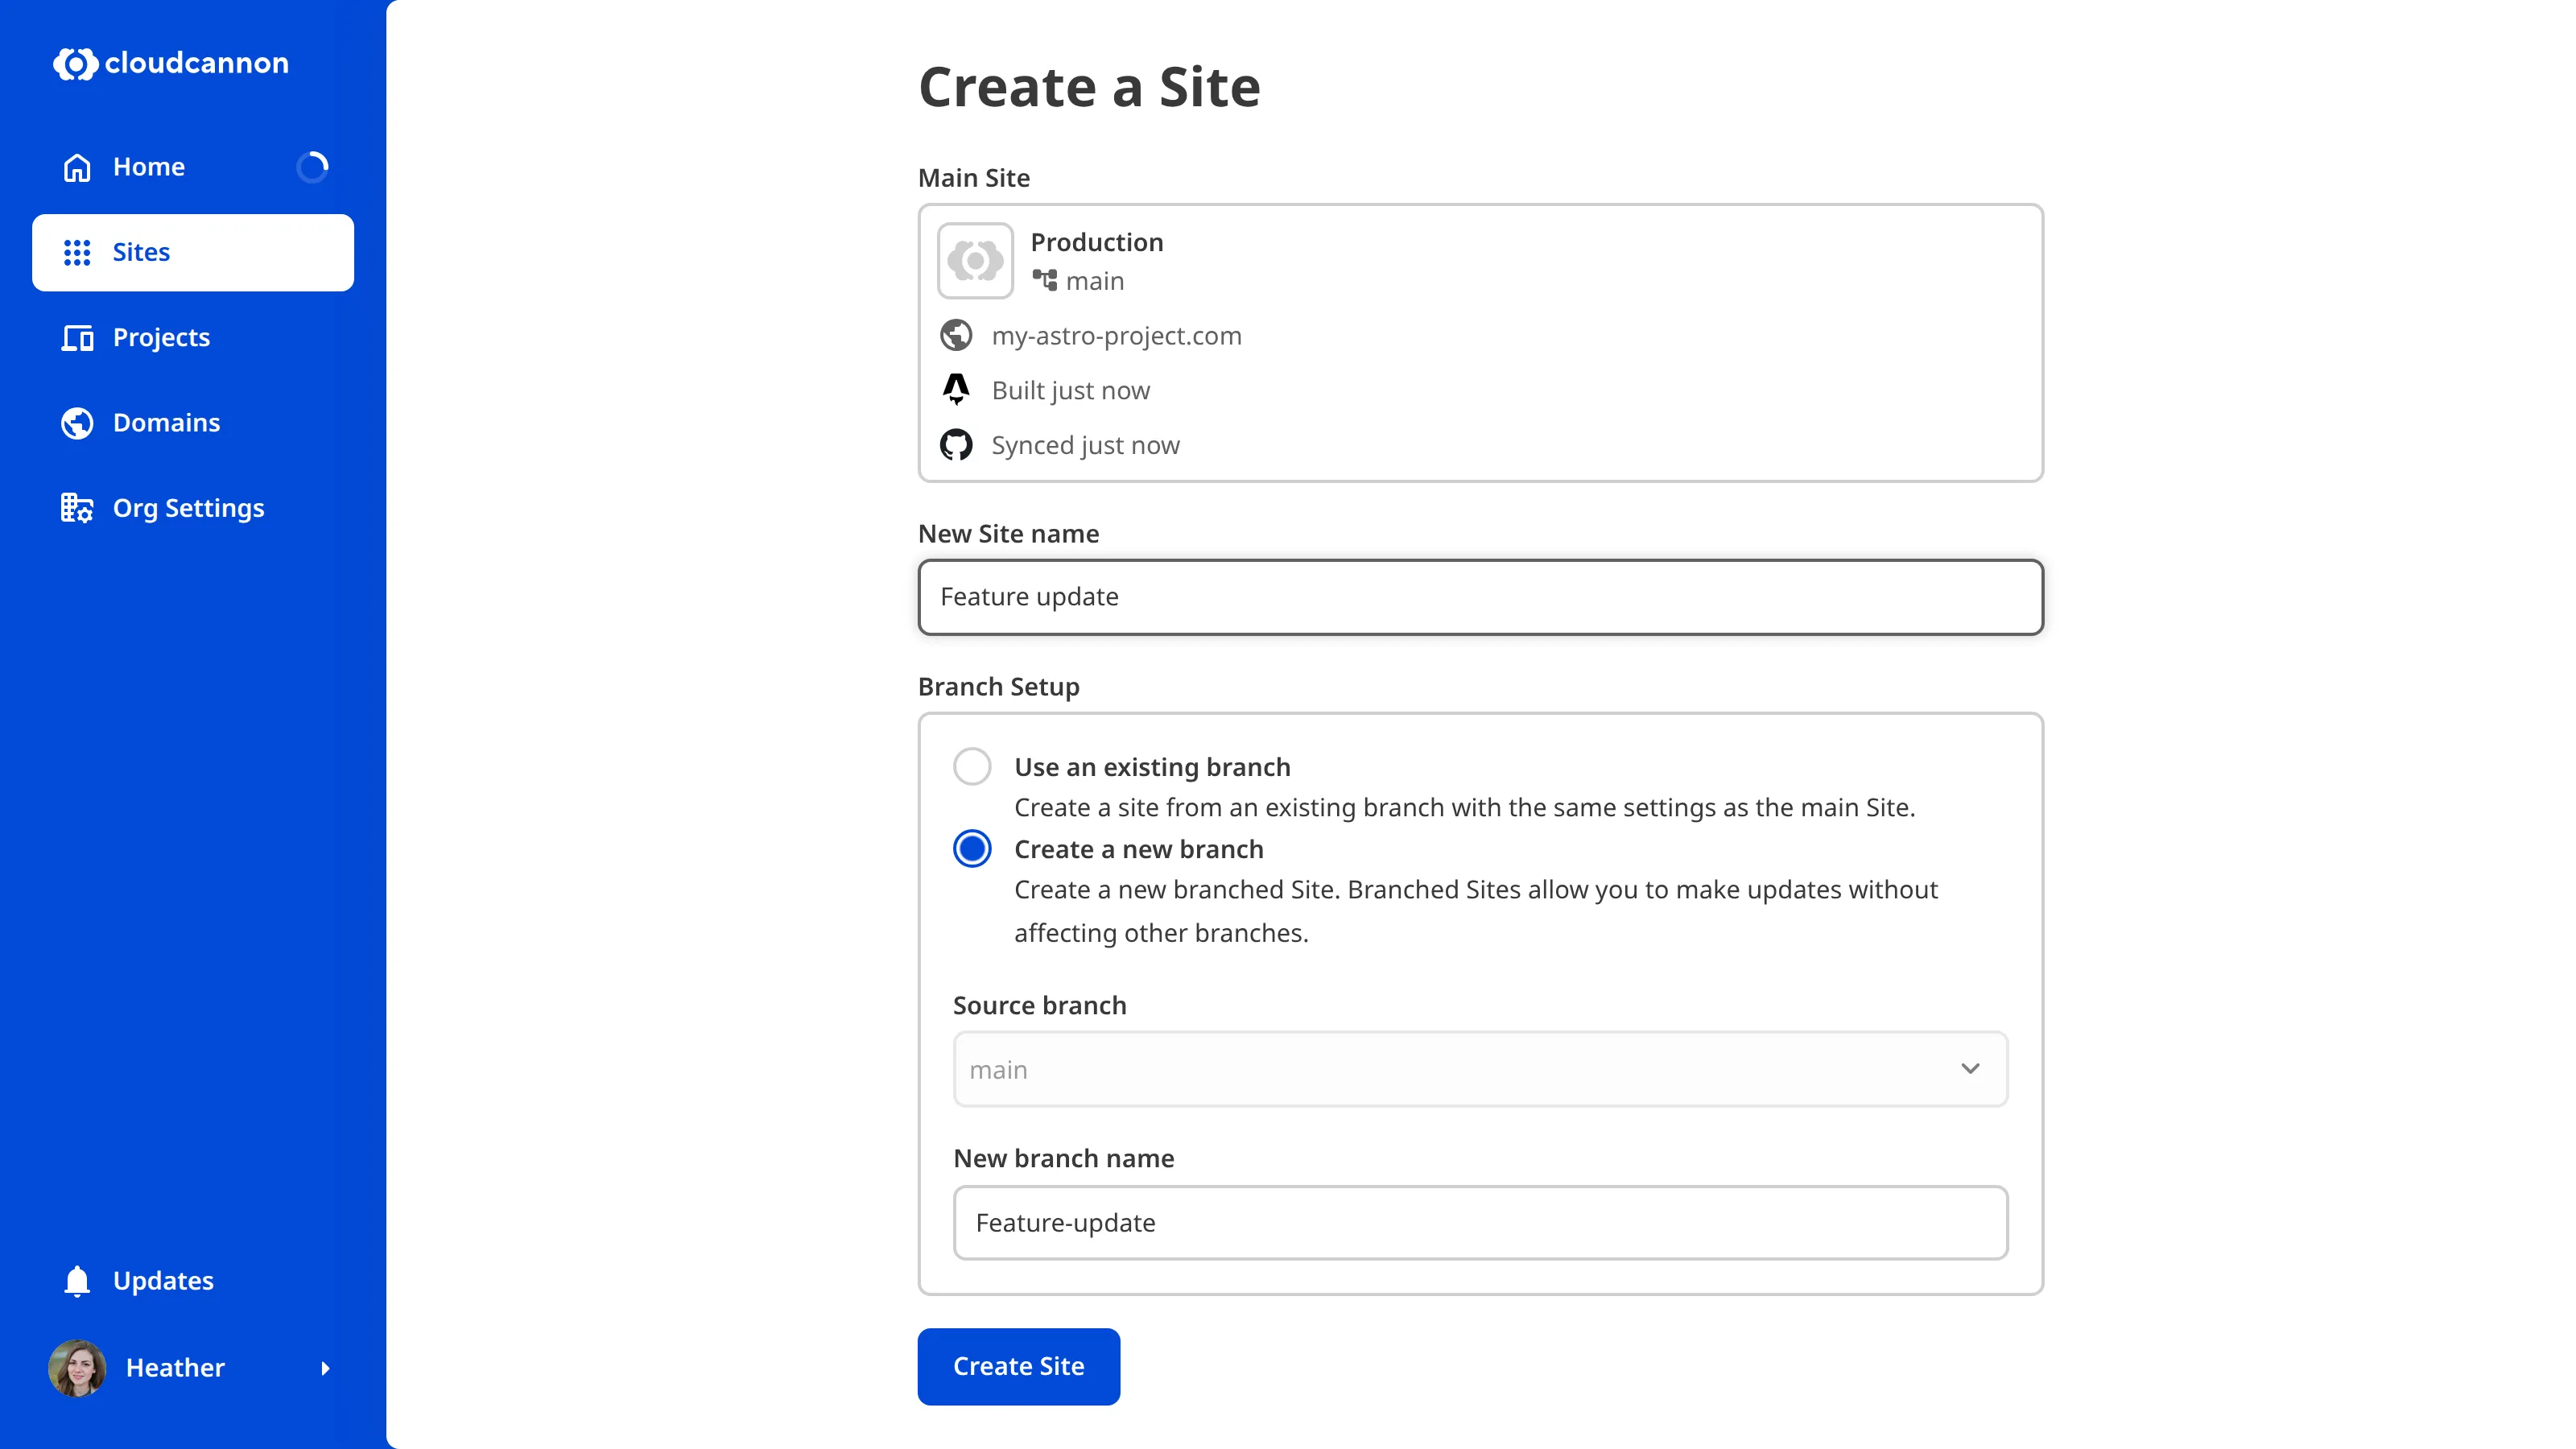Select the Create a new branch radio button
This screenshot has height=1449, width=2576.
click(972, 848)
